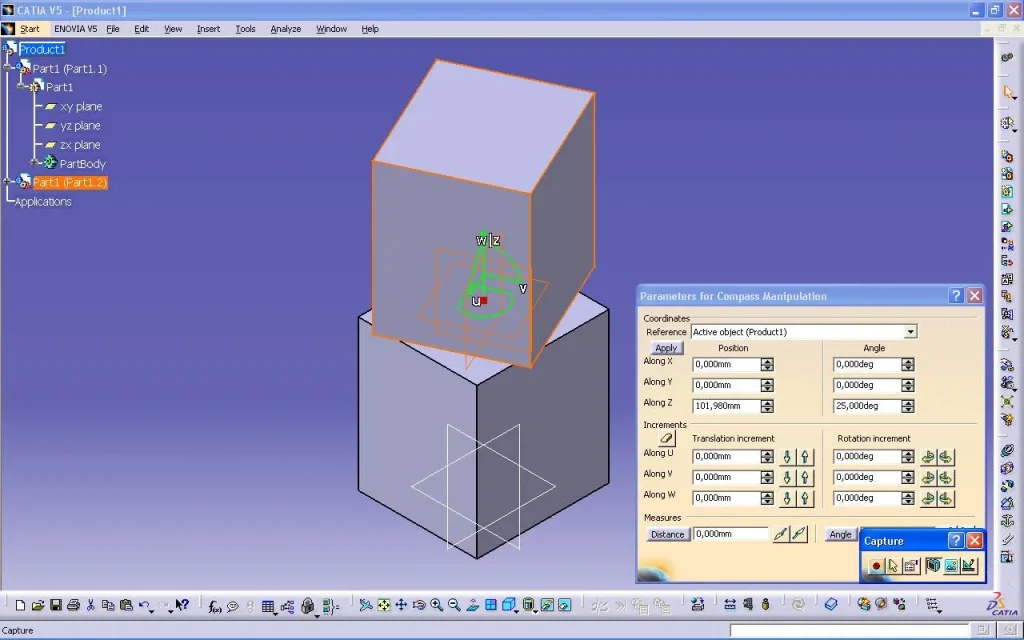Select the Applications node in the tree
Screen dimensions: 1024x640
(x=43, y=202)
